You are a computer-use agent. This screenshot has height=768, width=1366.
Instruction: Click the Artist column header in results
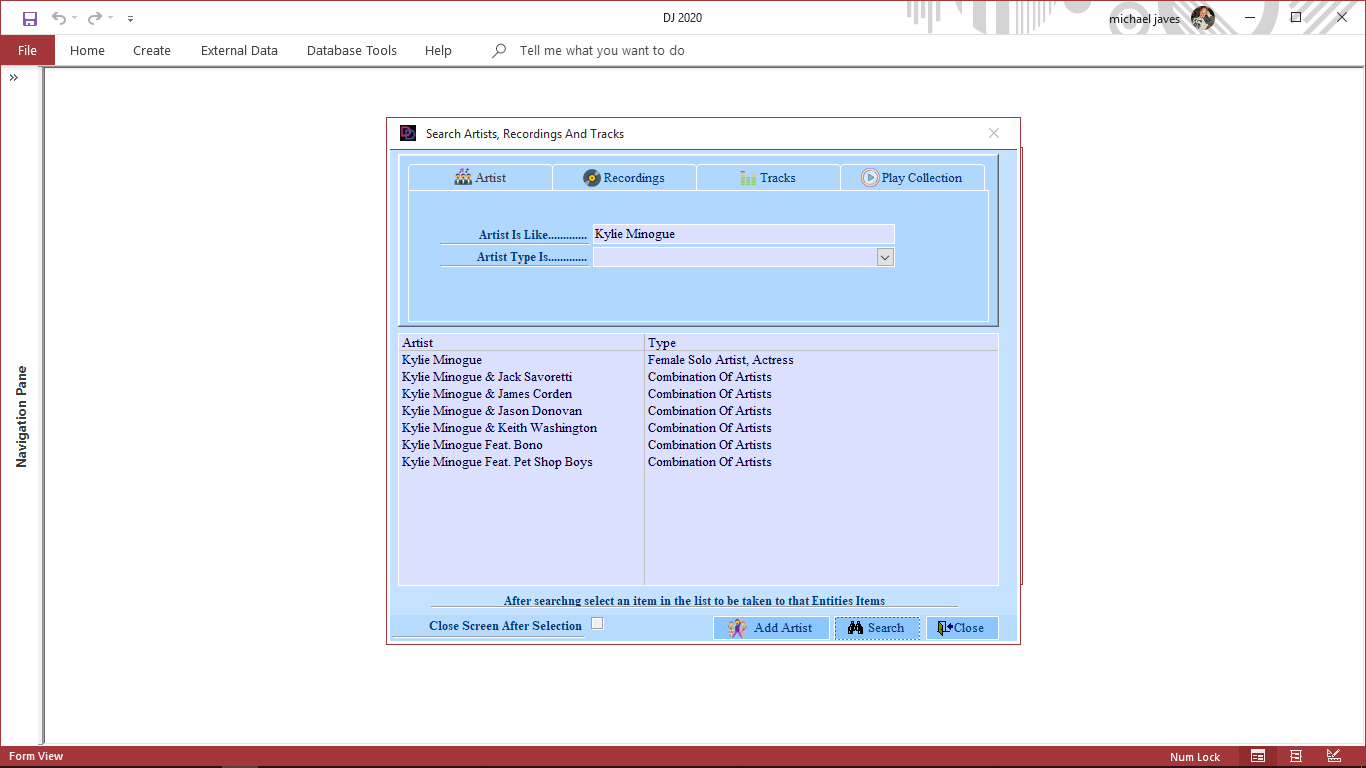(521, 343)
